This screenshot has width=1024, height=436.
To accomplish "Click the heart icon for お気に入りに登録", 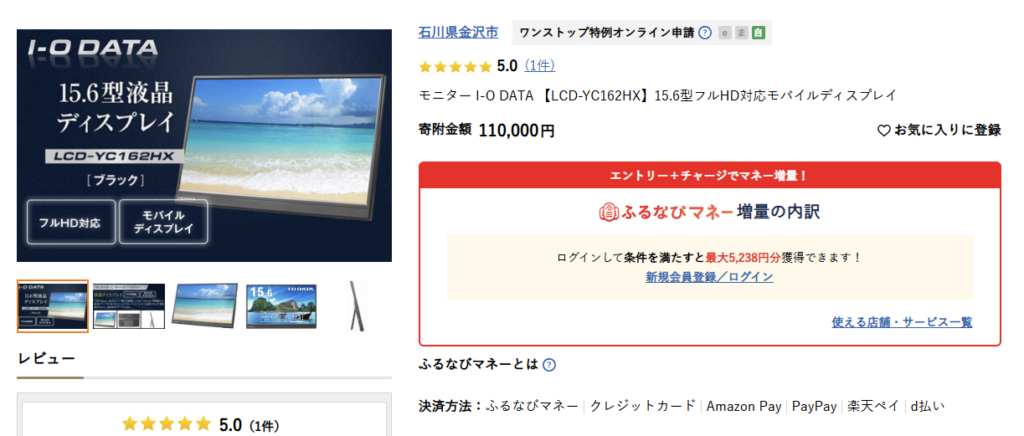I will pos(884,131).
